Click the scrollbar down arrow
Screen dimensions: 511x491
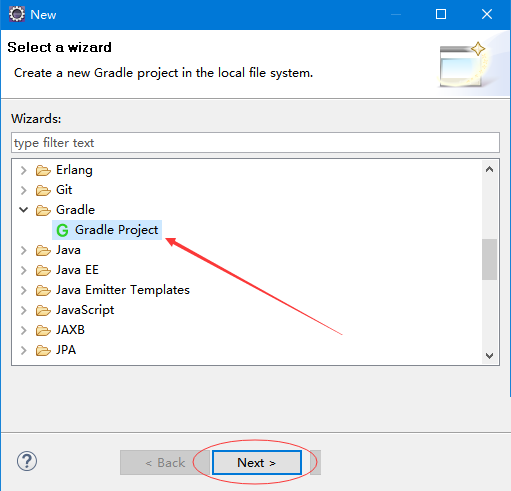[x=489, y=356]
